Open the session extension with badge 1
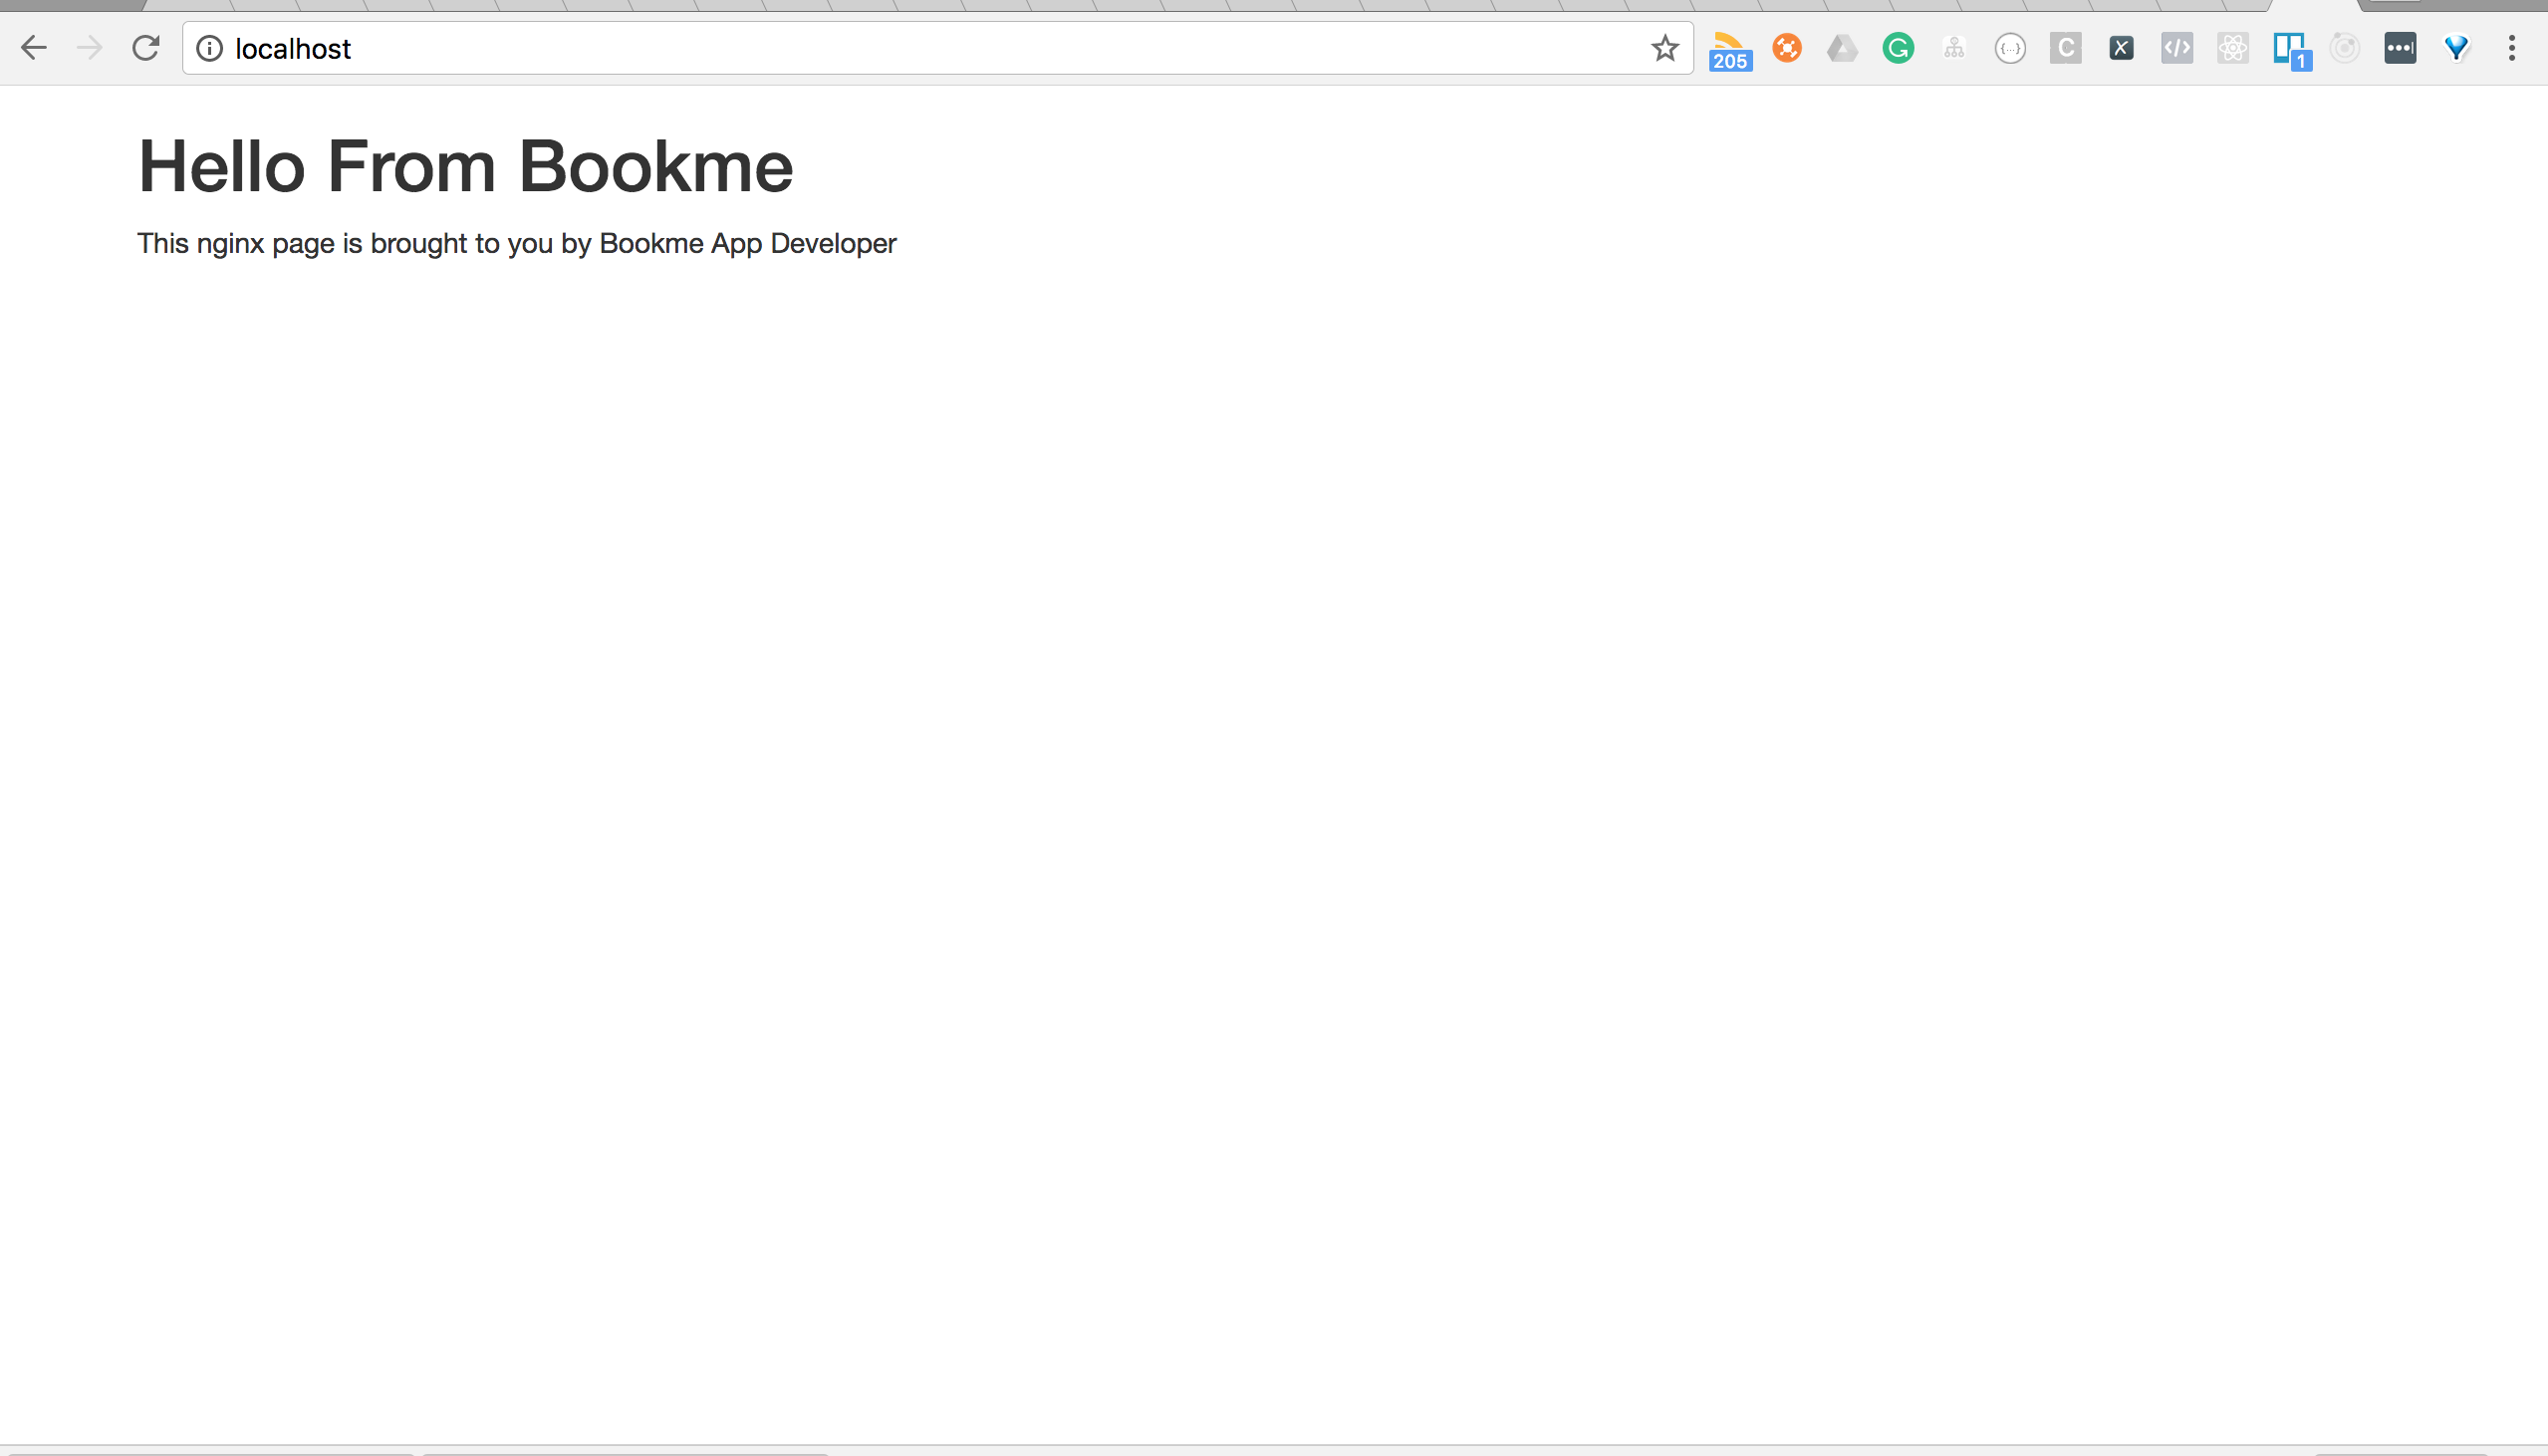This screenshot has width=2548, height=1456. 2290,48
